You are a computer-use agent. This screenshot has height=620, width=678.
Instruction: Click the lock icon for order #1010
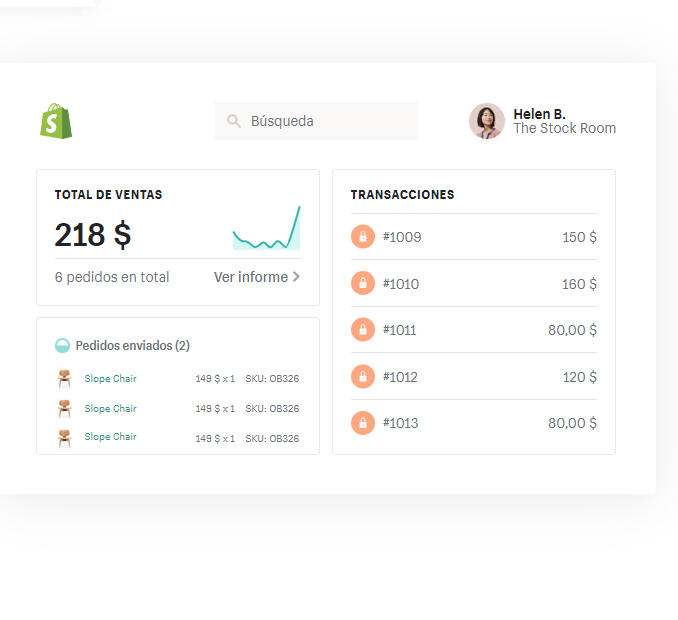363,283
